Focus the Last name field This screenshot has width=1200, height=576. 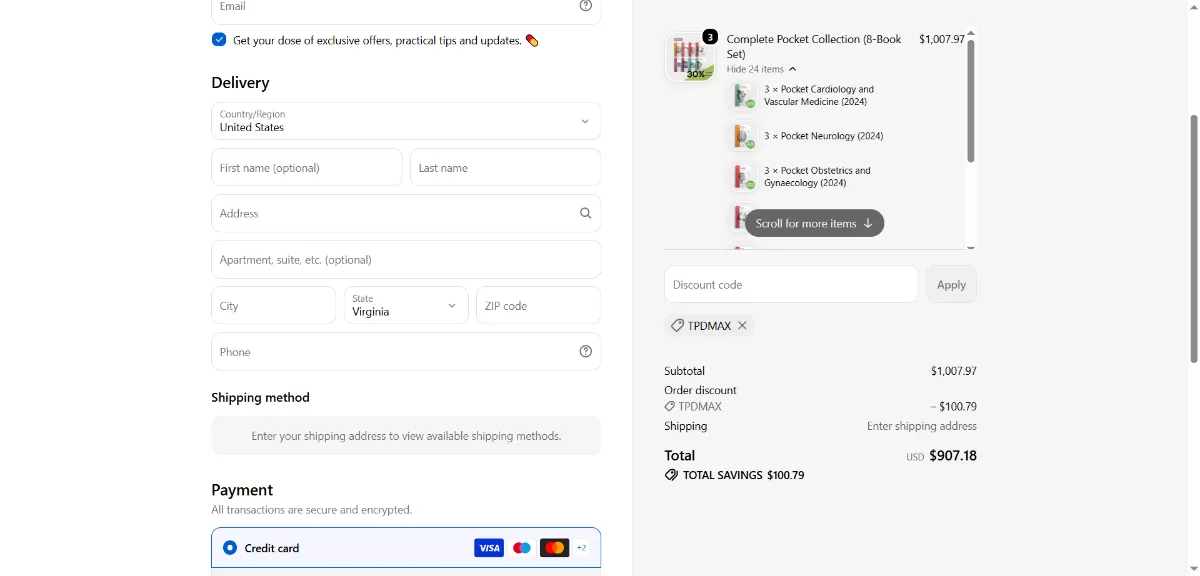[505, 168]
